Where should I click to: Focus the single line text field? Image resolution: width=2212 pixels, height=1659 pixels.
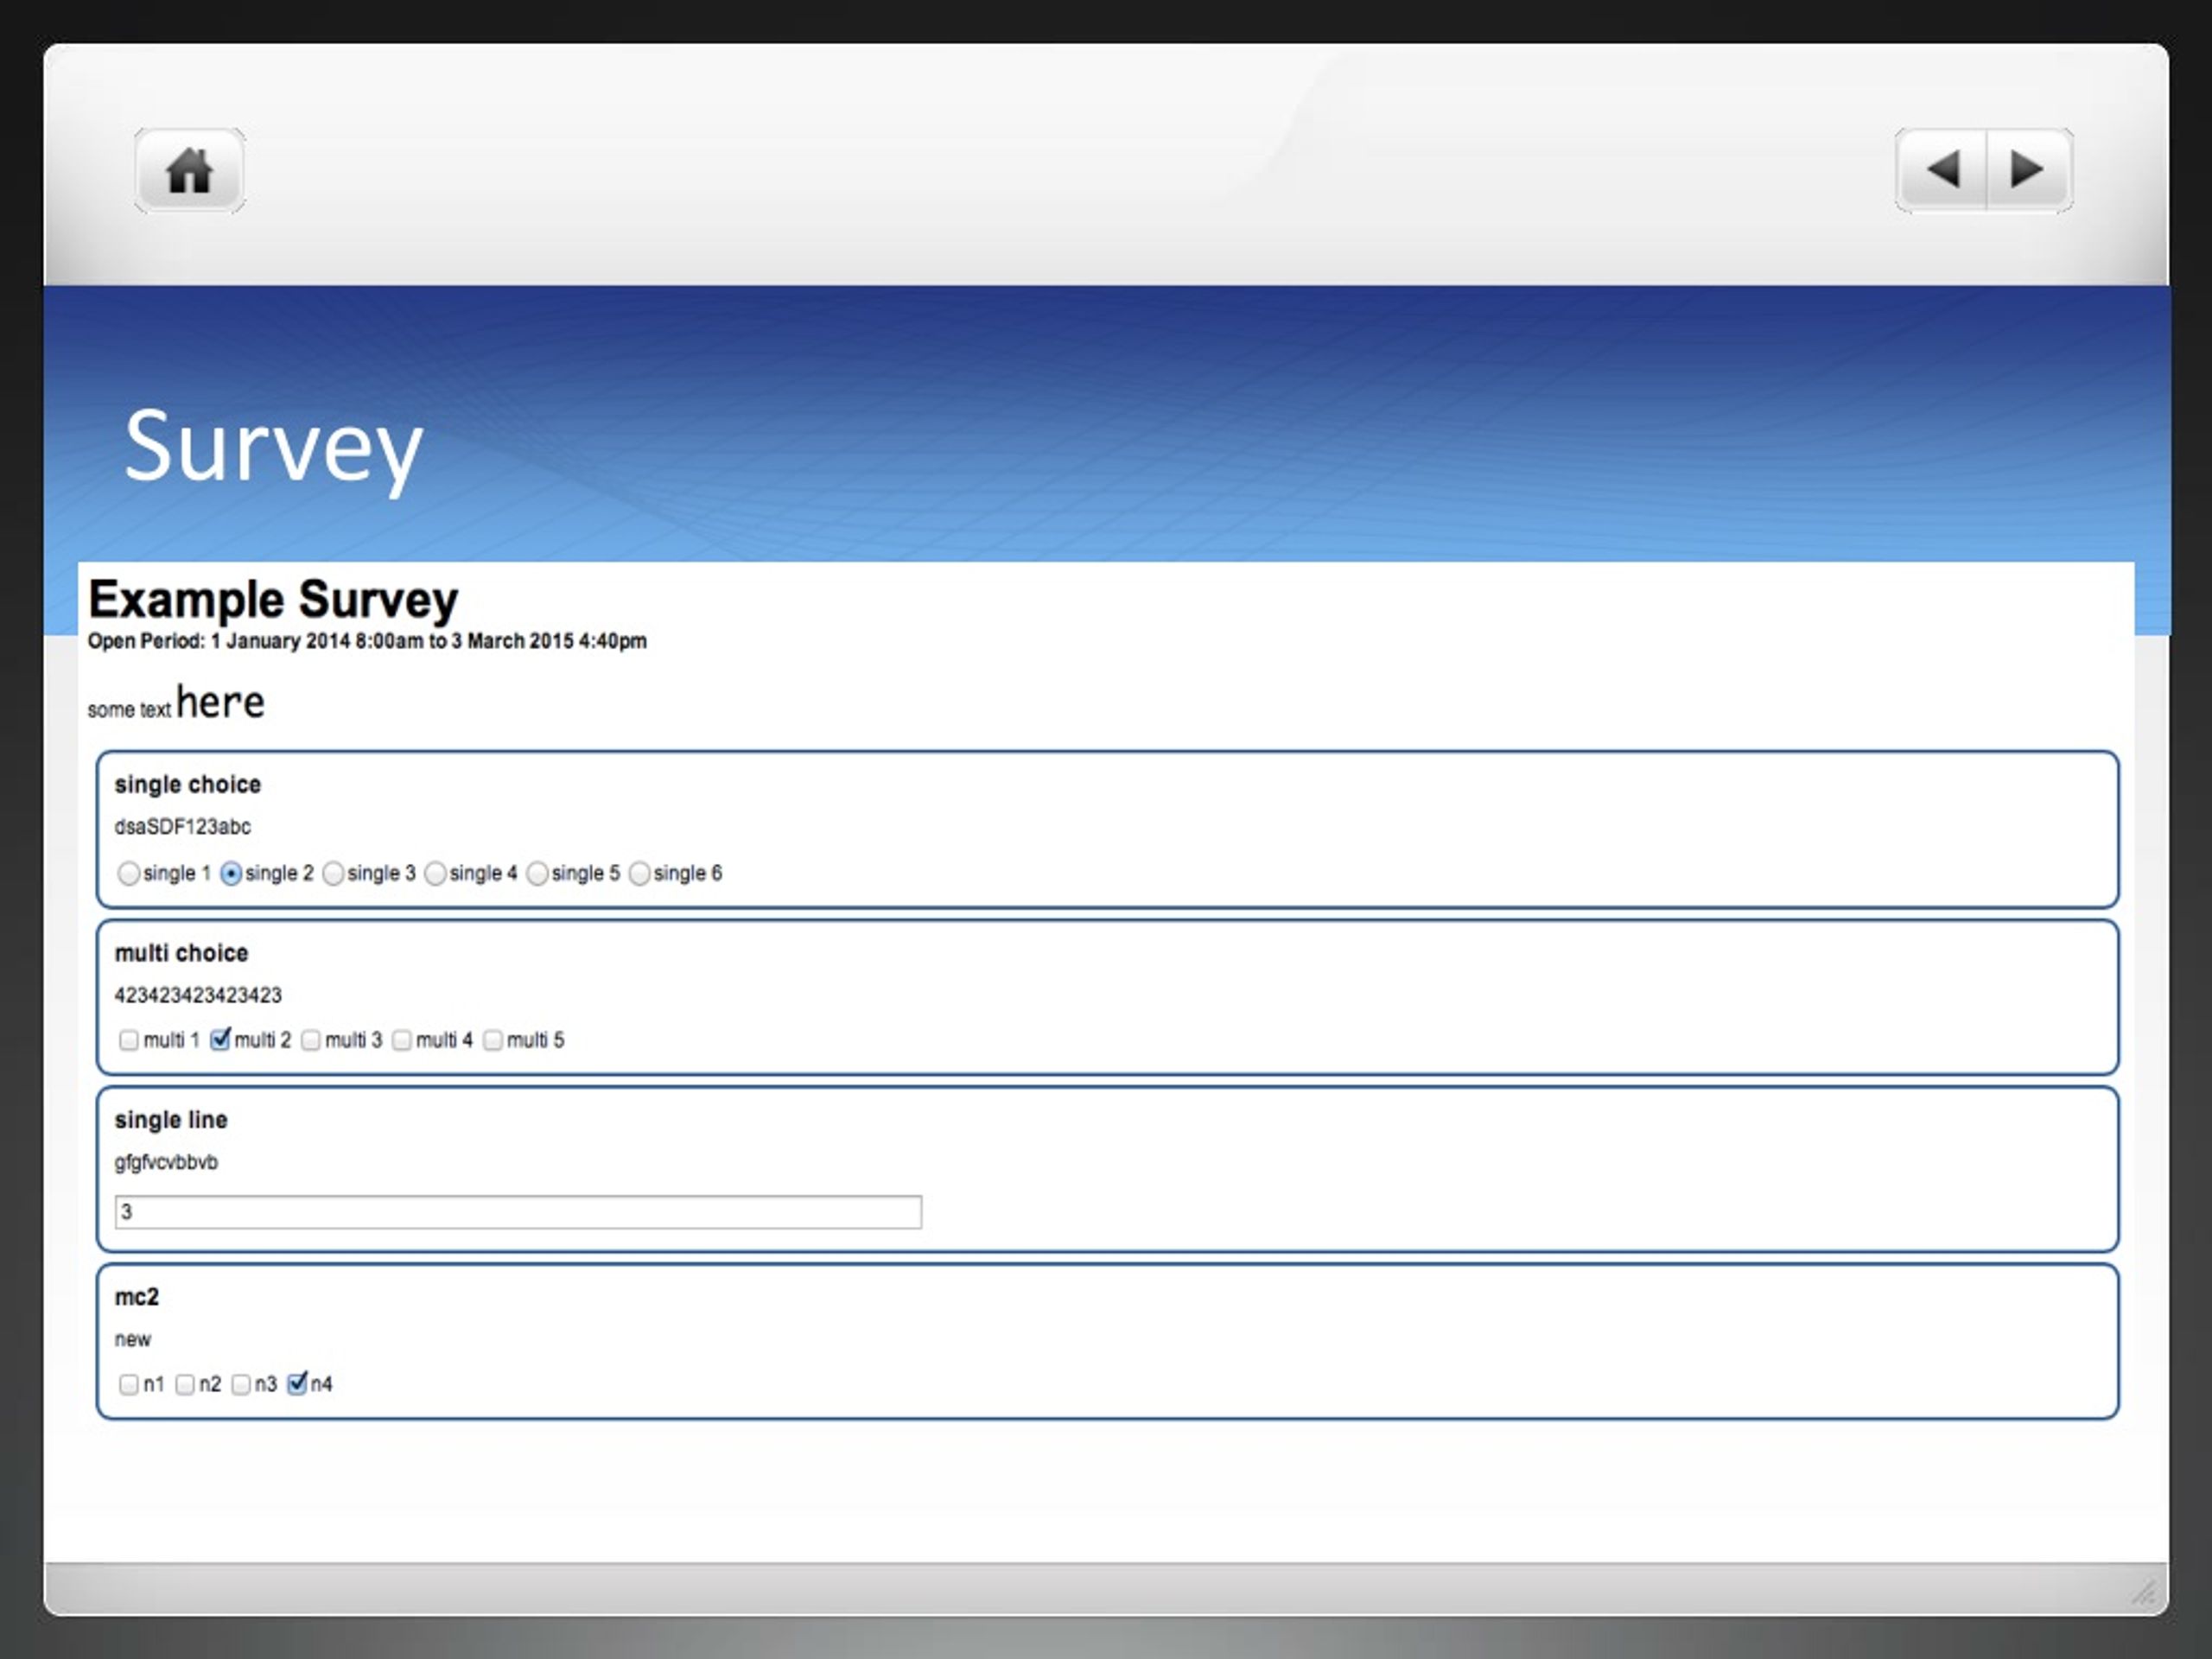518,1212
